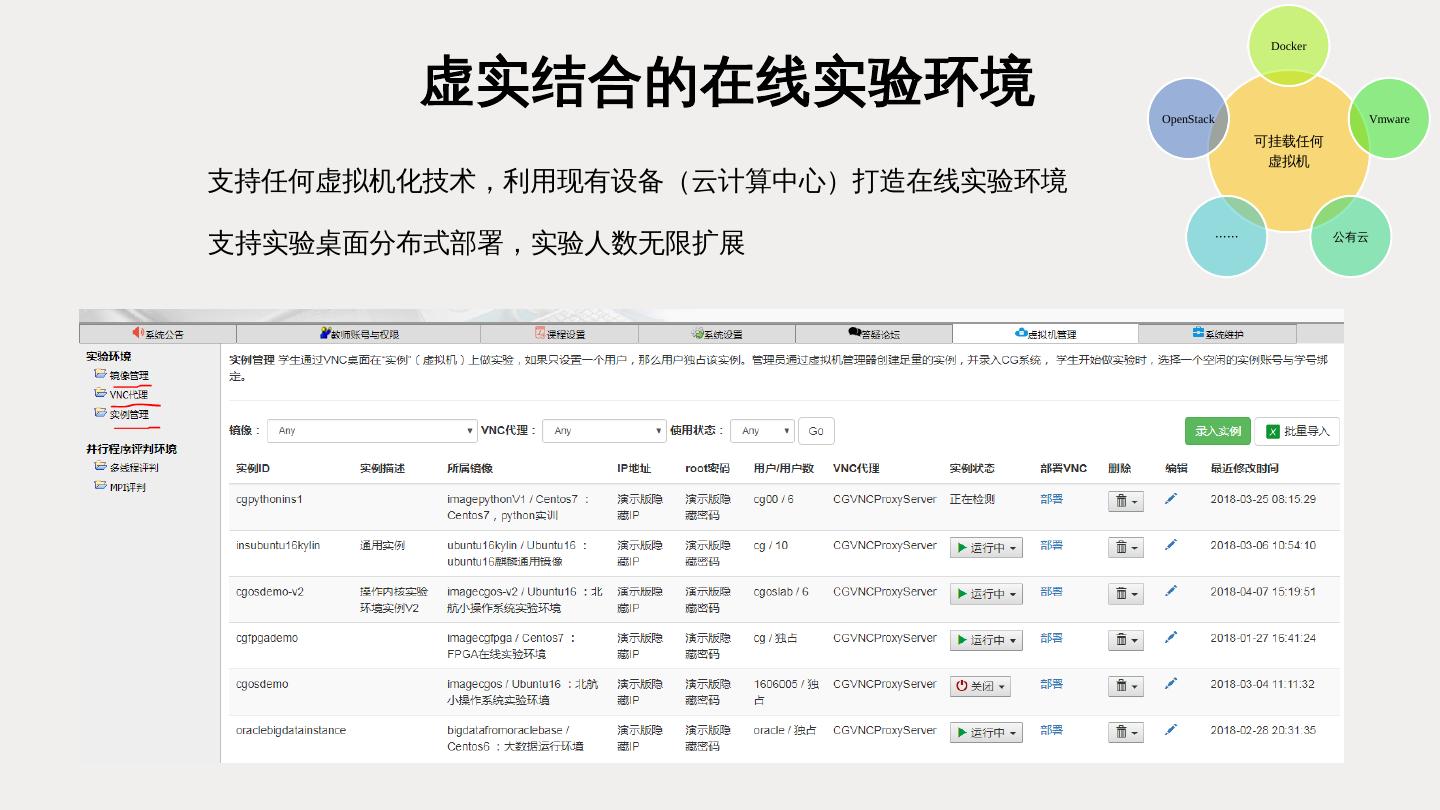Click the Go filter button
This screenshot has width=1440, height=810.
click(x=816, y=431)
